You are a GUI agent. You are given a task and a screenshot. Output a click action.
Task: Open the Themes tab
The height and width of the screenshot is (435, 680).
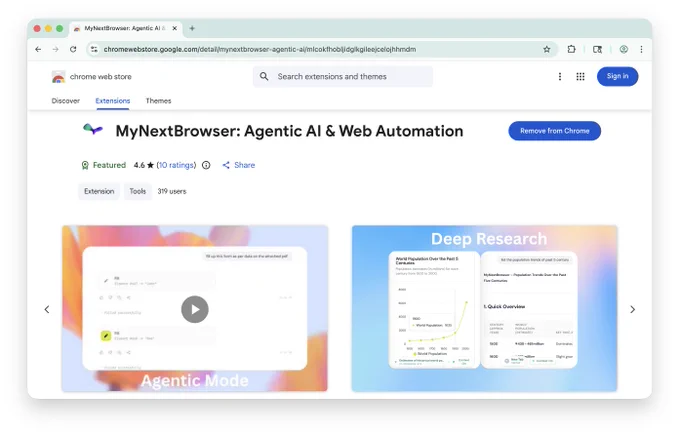pos(158,101)
